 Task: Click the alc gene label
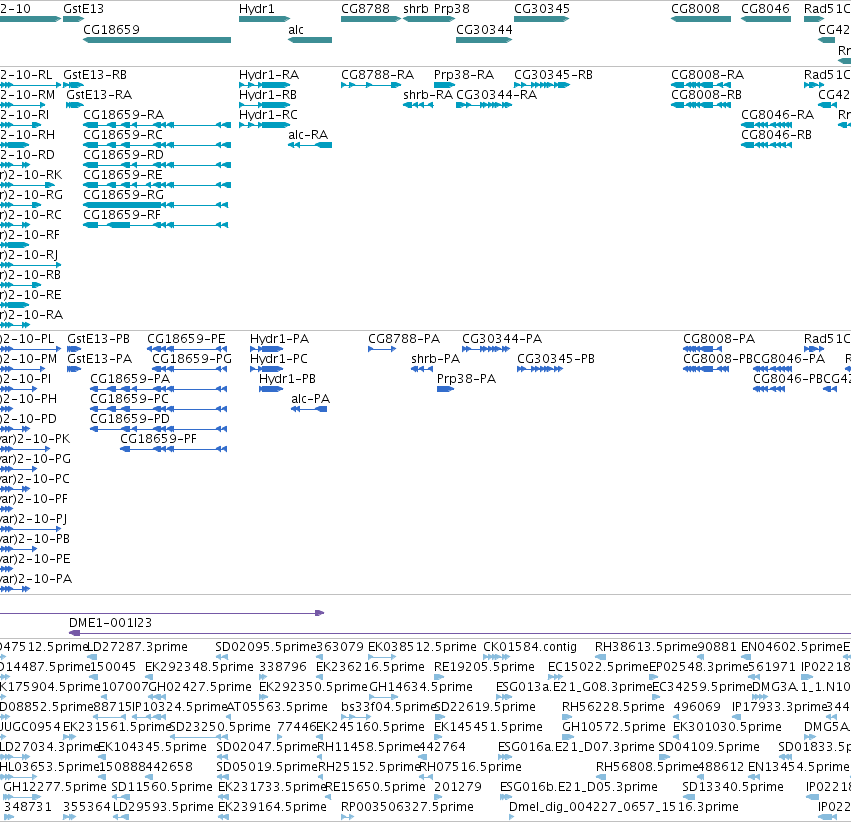click(x=296, y=30)
